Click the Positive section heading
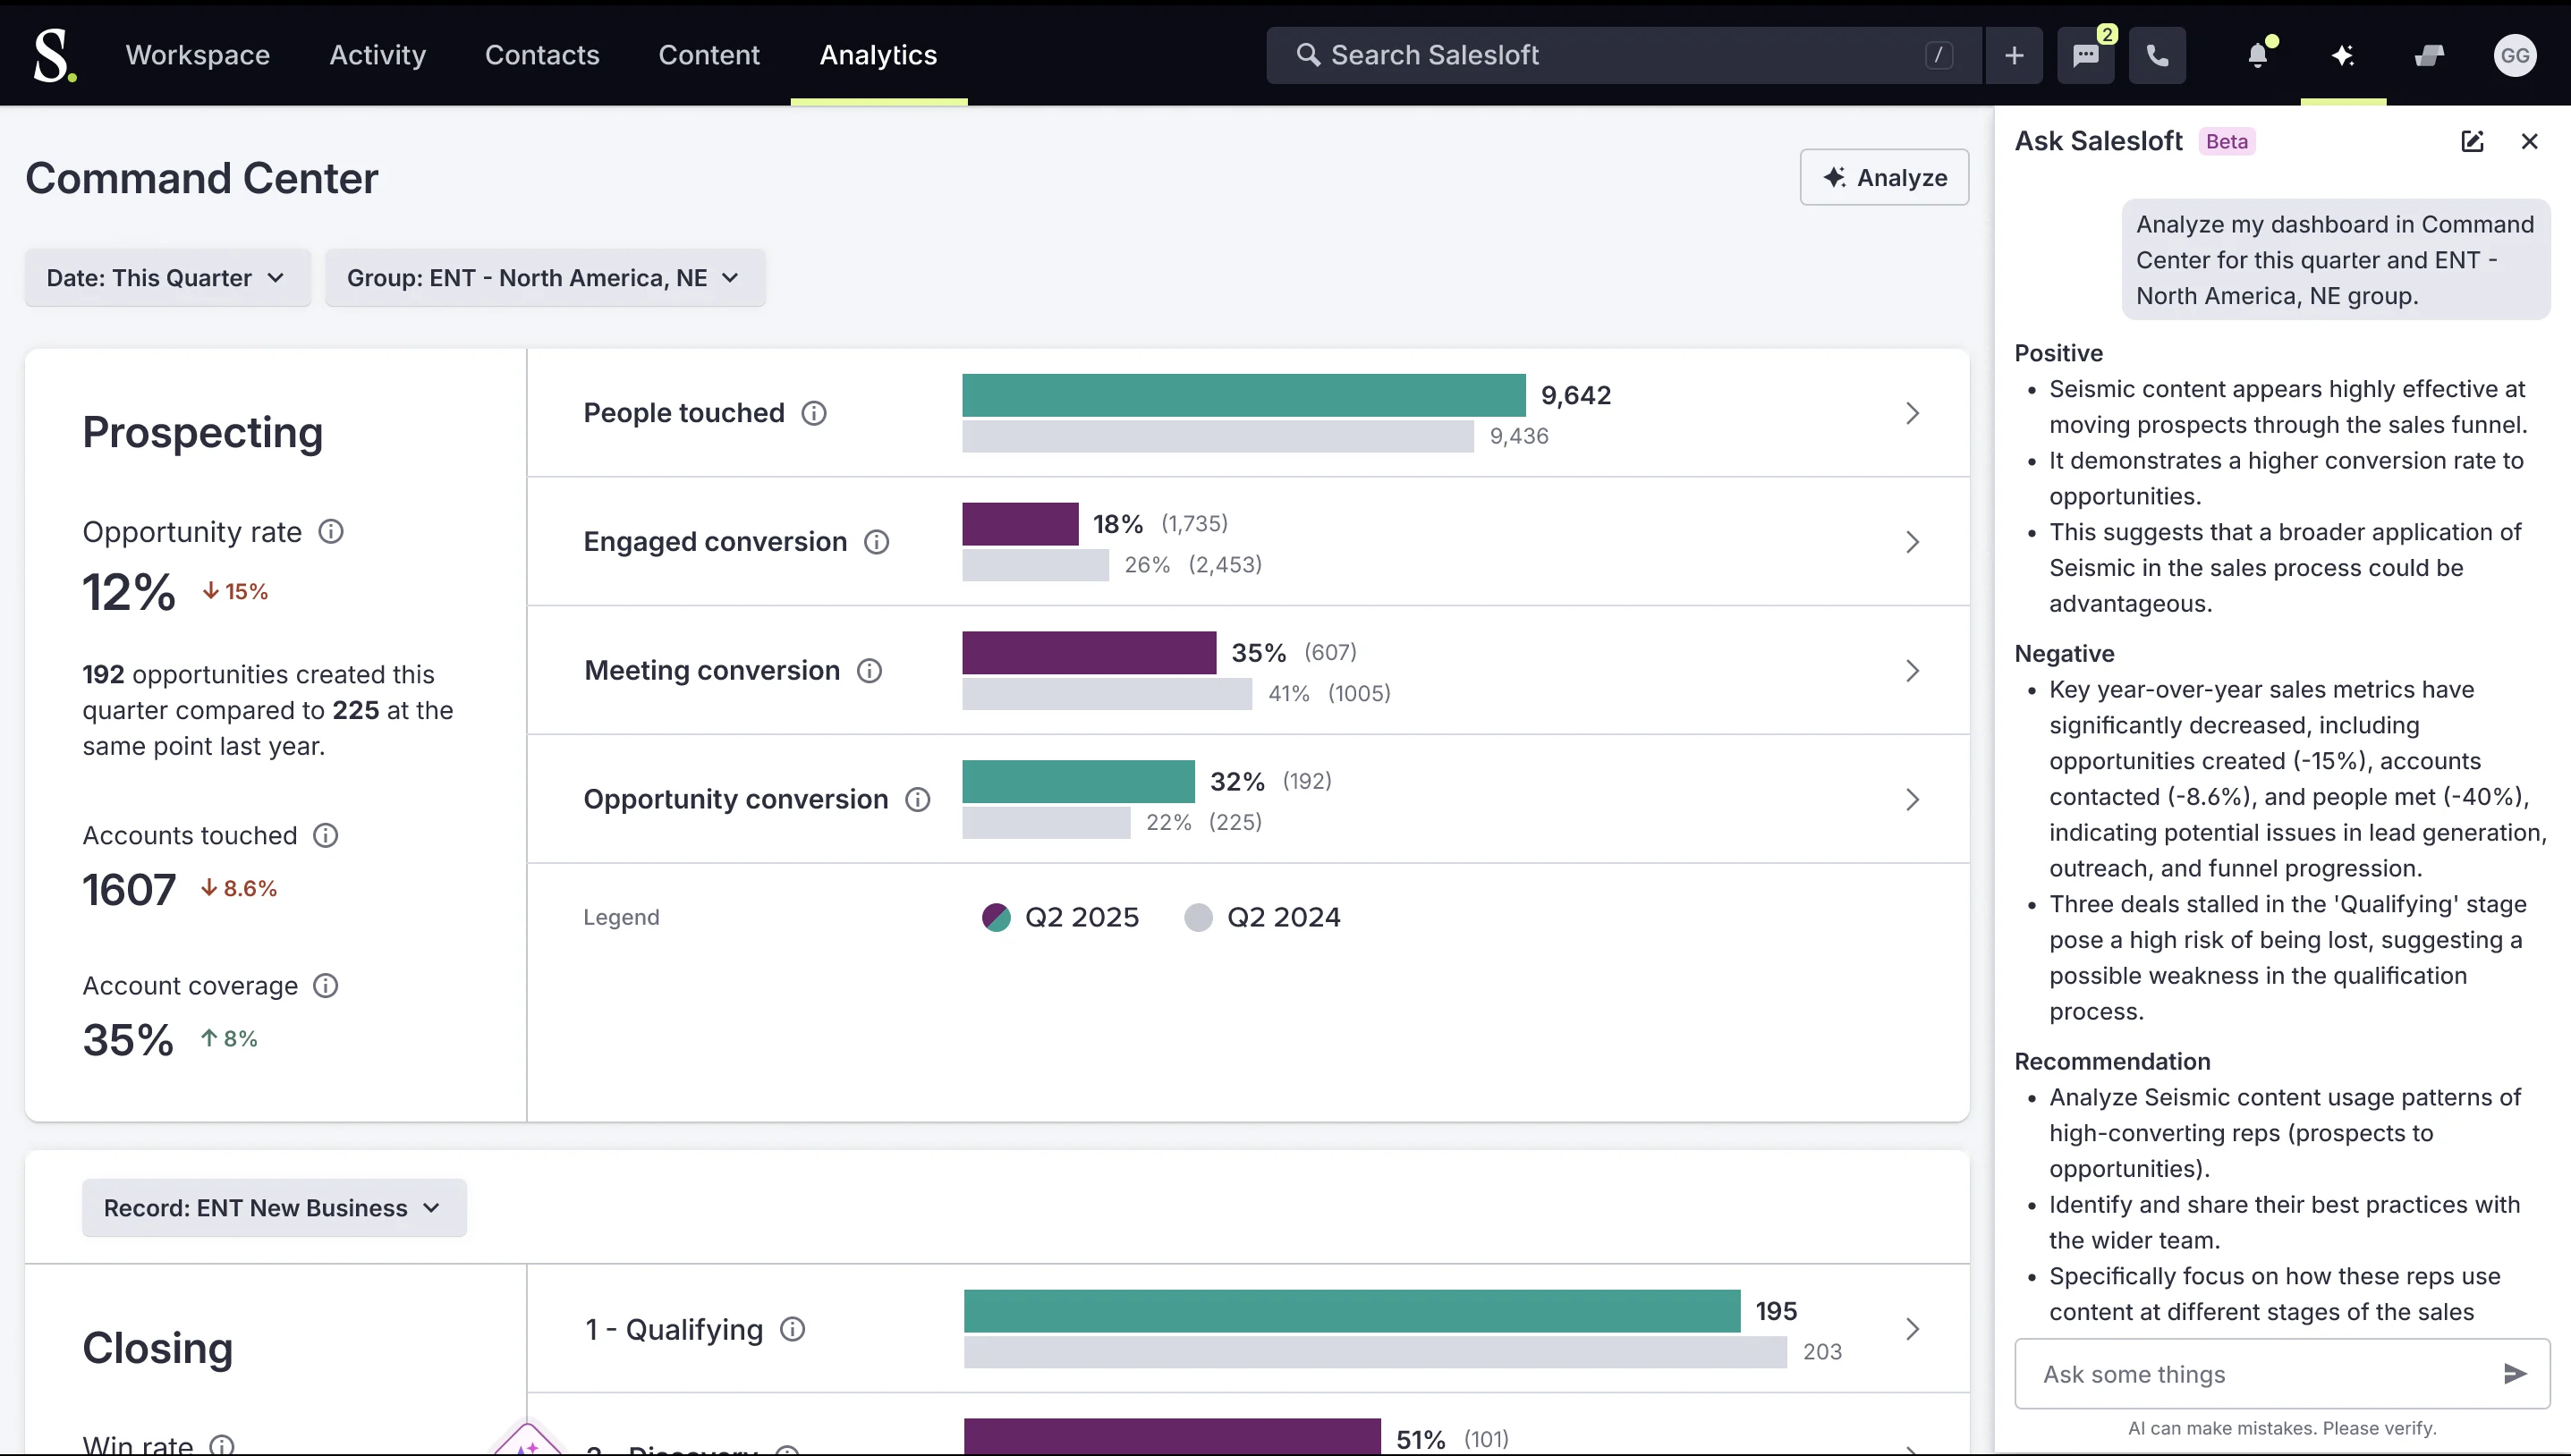 pyautogui.click(x=2058, y=353)
